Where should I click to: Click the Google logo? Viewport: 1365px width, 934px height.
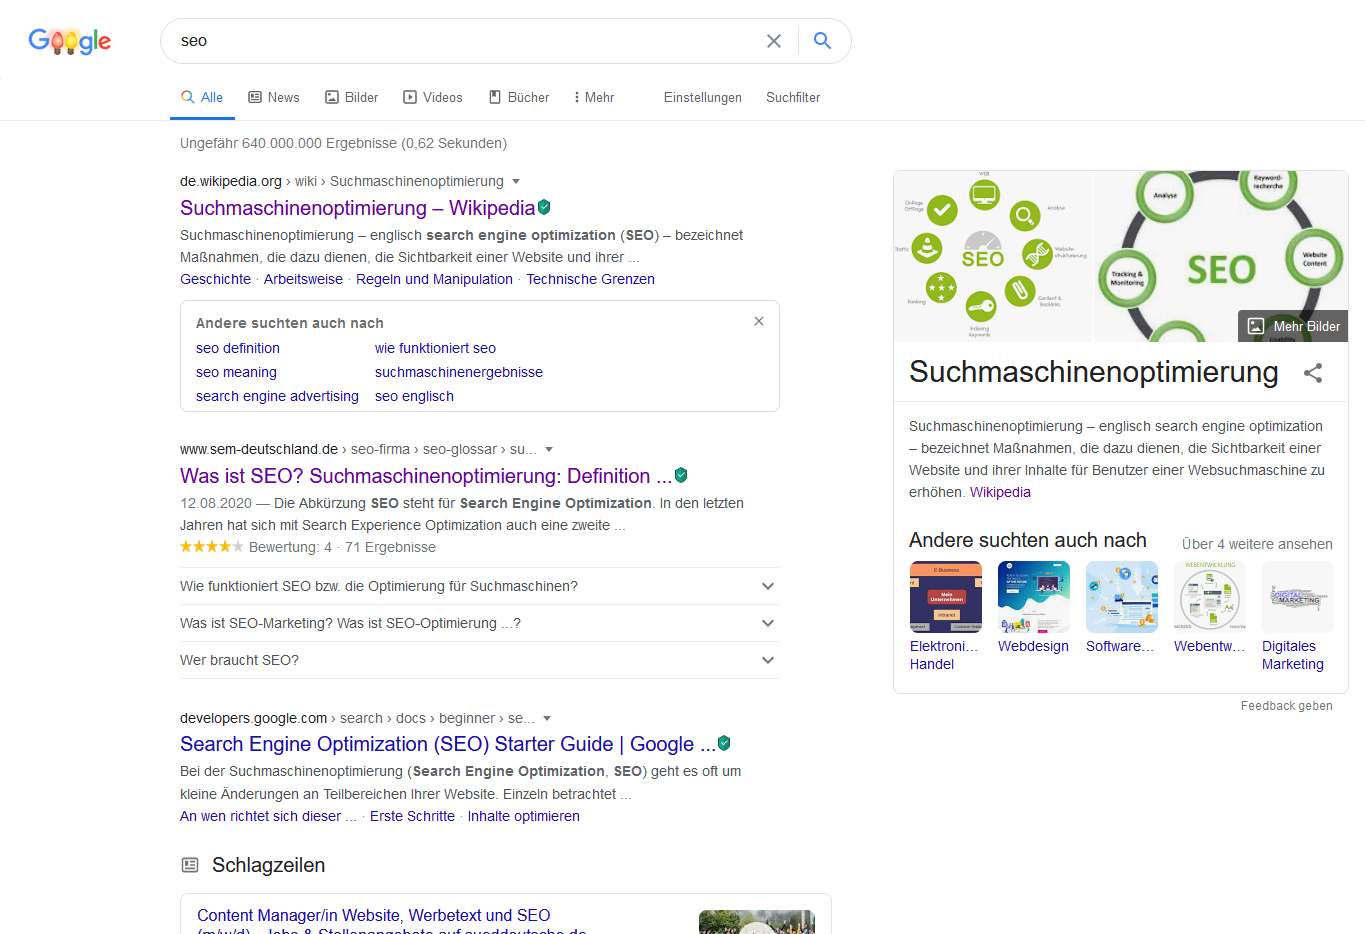(x=70, y=41)
